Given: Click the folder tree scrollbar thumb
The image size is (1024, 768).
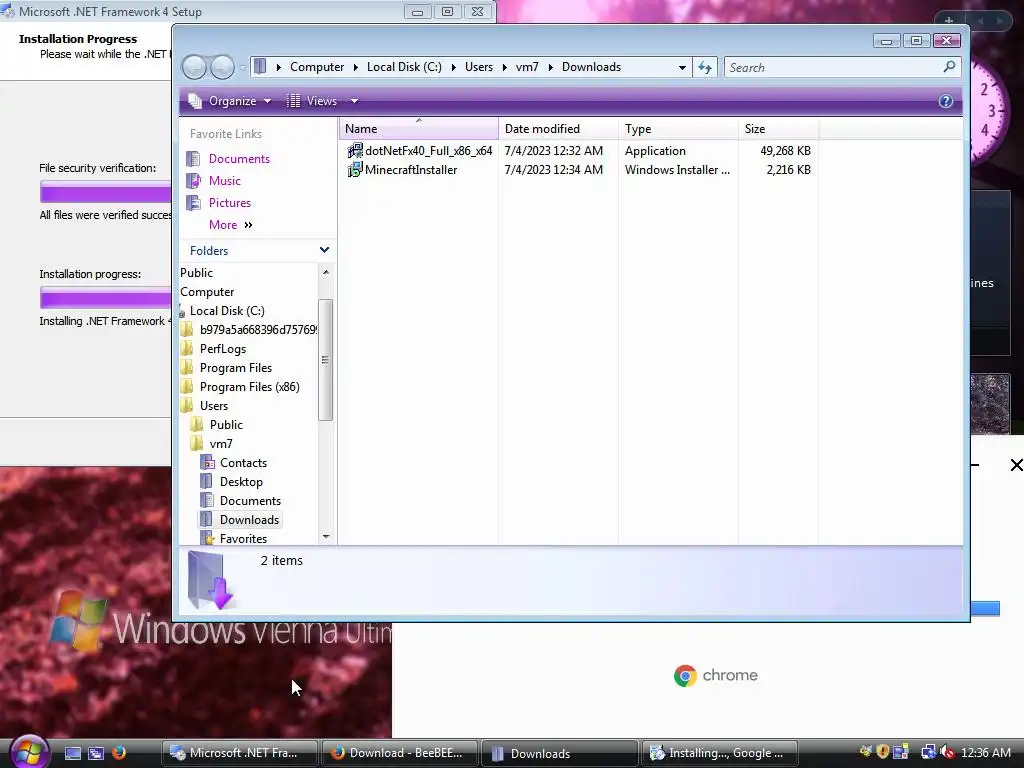Looking at the screenshot, I should coord(325,360).
